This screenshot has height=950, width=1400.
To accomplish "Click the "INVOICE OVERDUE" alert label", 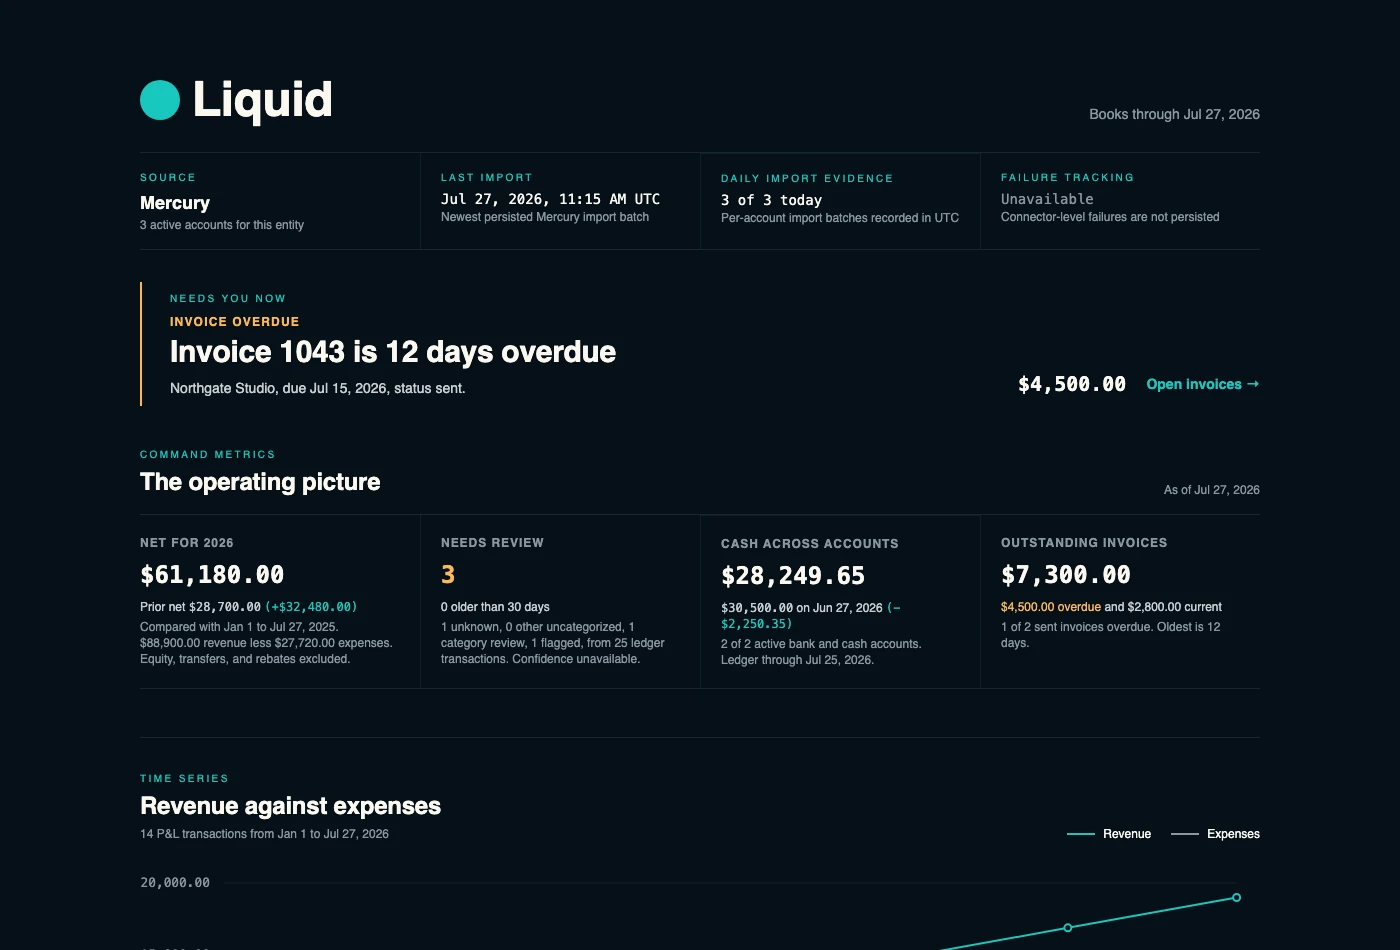I will (234, 322).
